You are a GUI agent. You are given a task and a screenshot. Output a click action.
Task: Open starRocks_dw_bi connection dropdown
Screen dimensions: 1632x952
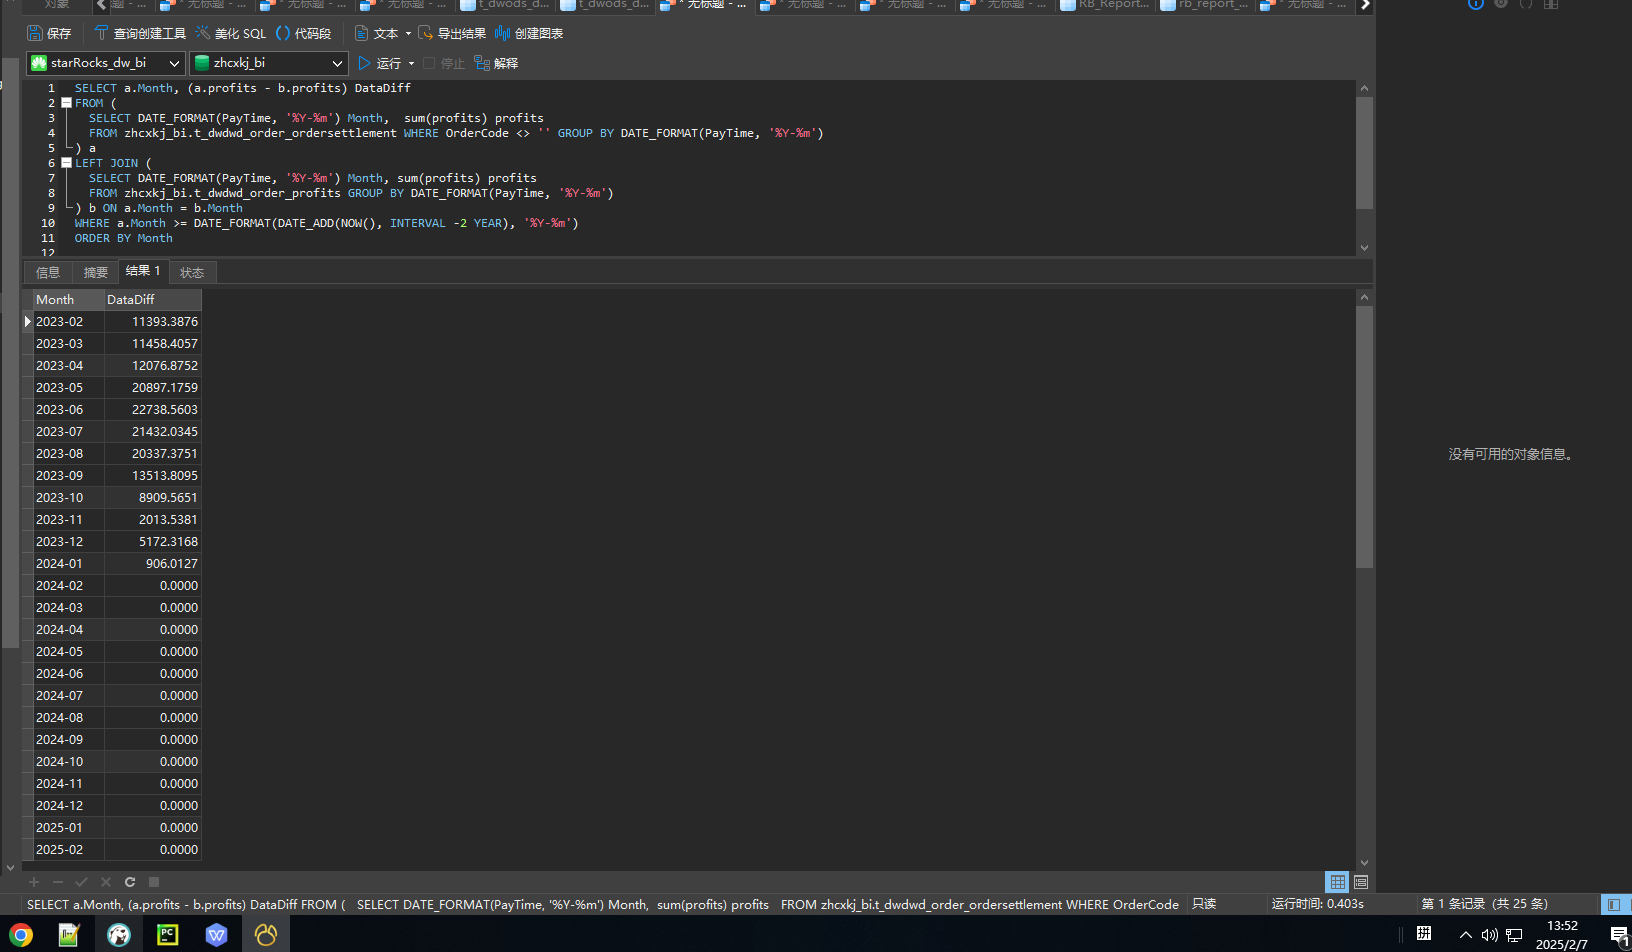pyautogui.click(x=106, y=63)
